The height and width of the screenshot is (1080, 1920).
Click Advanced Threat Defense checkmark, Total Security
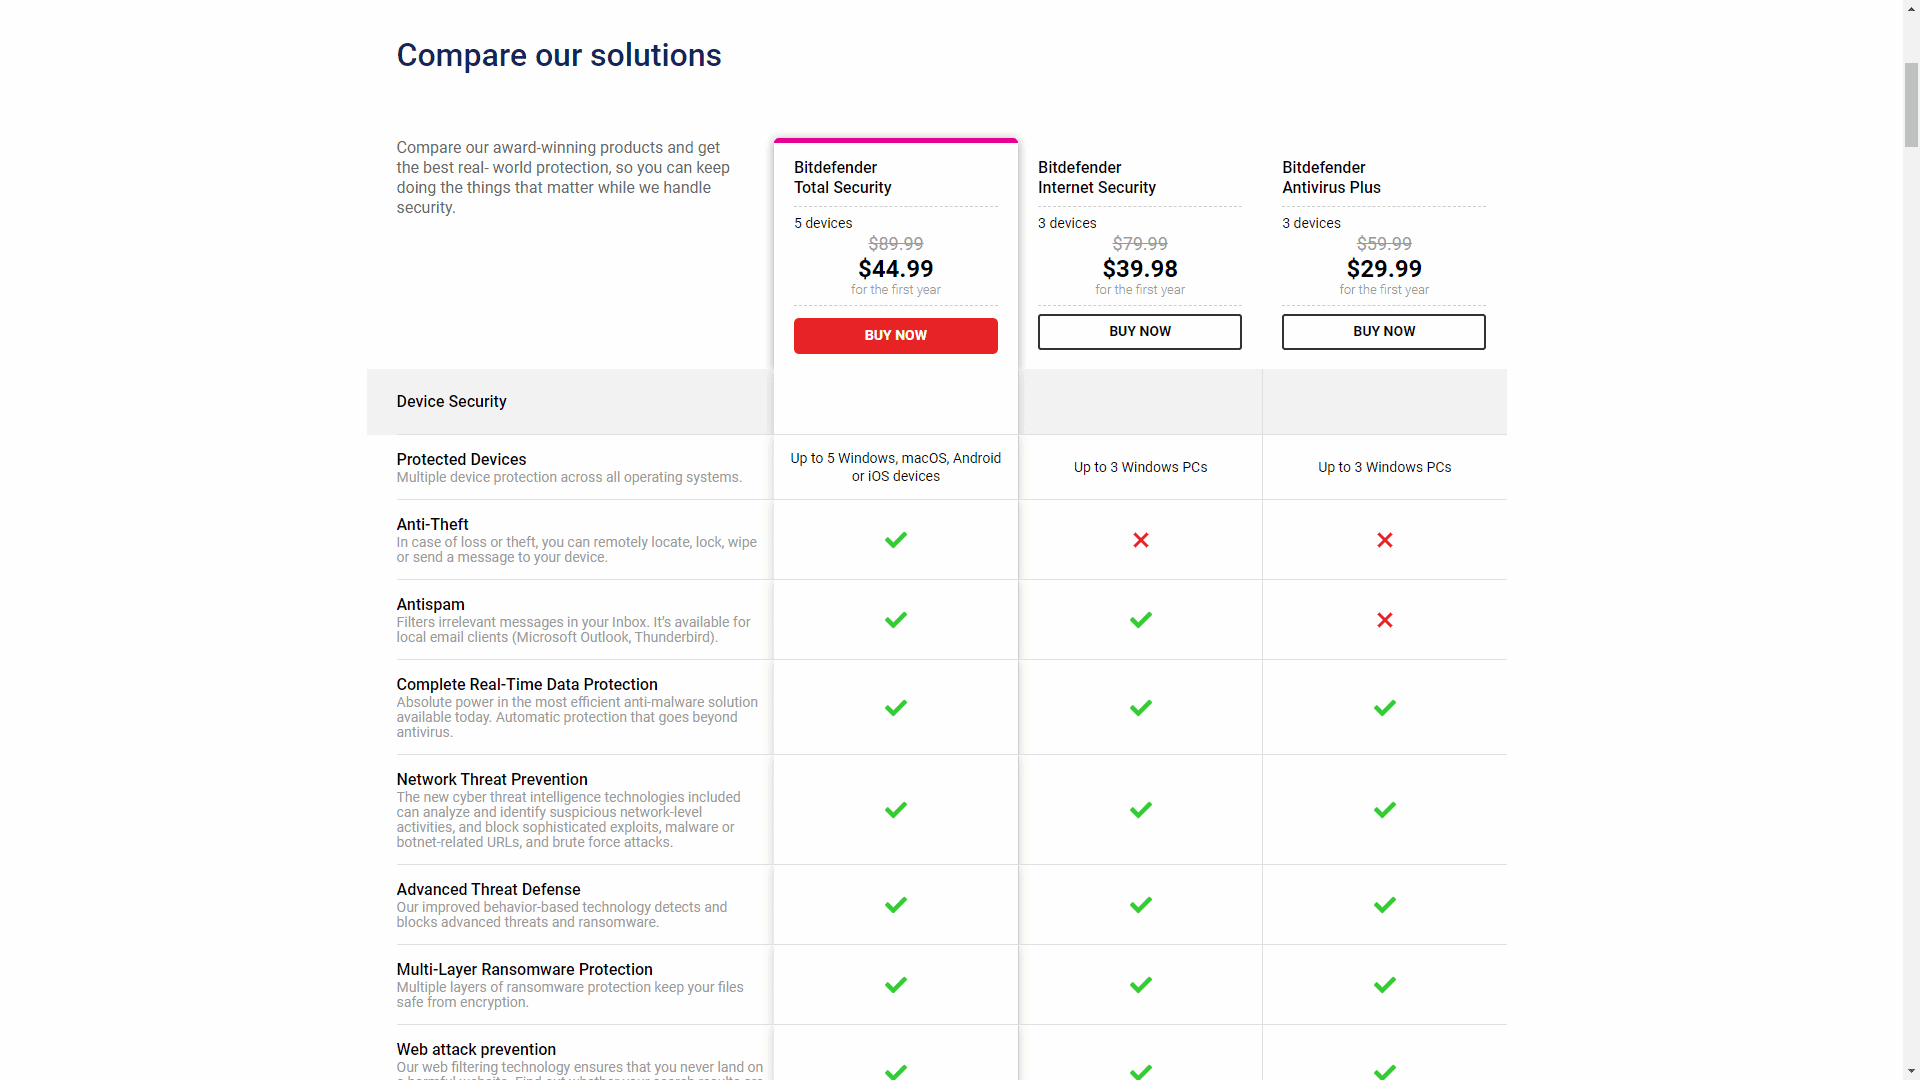point(896,905)
